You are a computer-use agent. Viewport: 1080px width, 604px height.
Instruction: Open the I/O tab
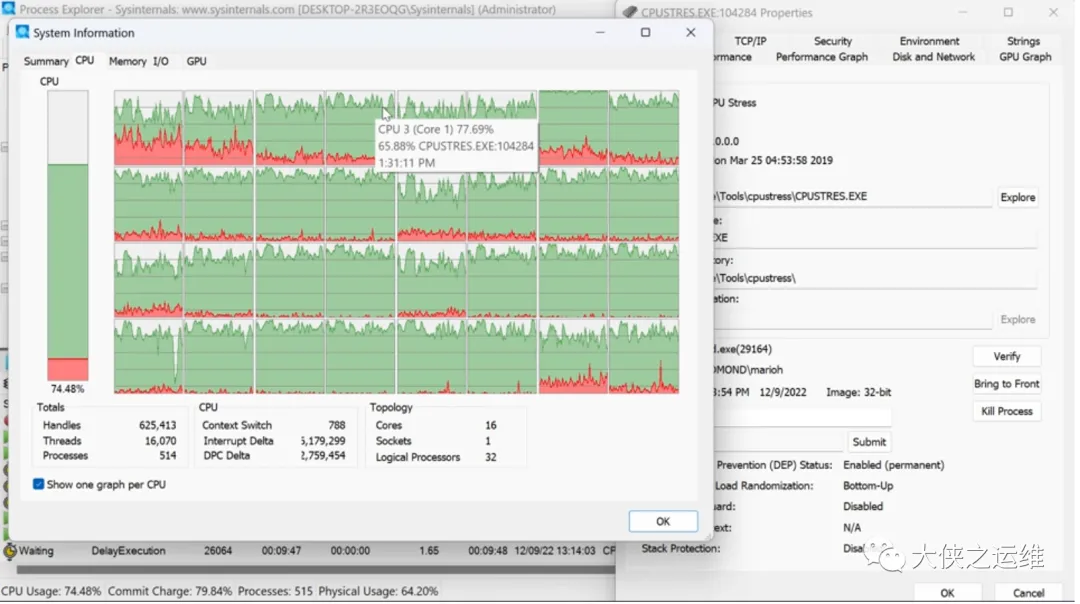click(160, 61)
